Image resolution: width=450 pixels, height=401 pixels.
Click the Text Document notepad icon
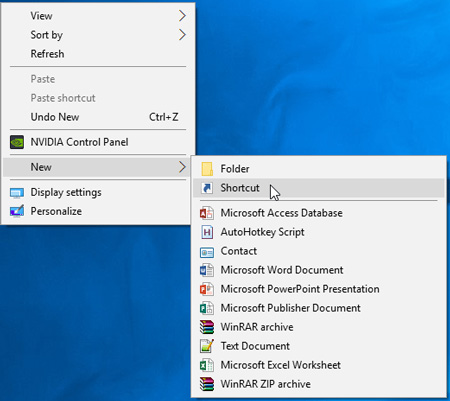207,346
